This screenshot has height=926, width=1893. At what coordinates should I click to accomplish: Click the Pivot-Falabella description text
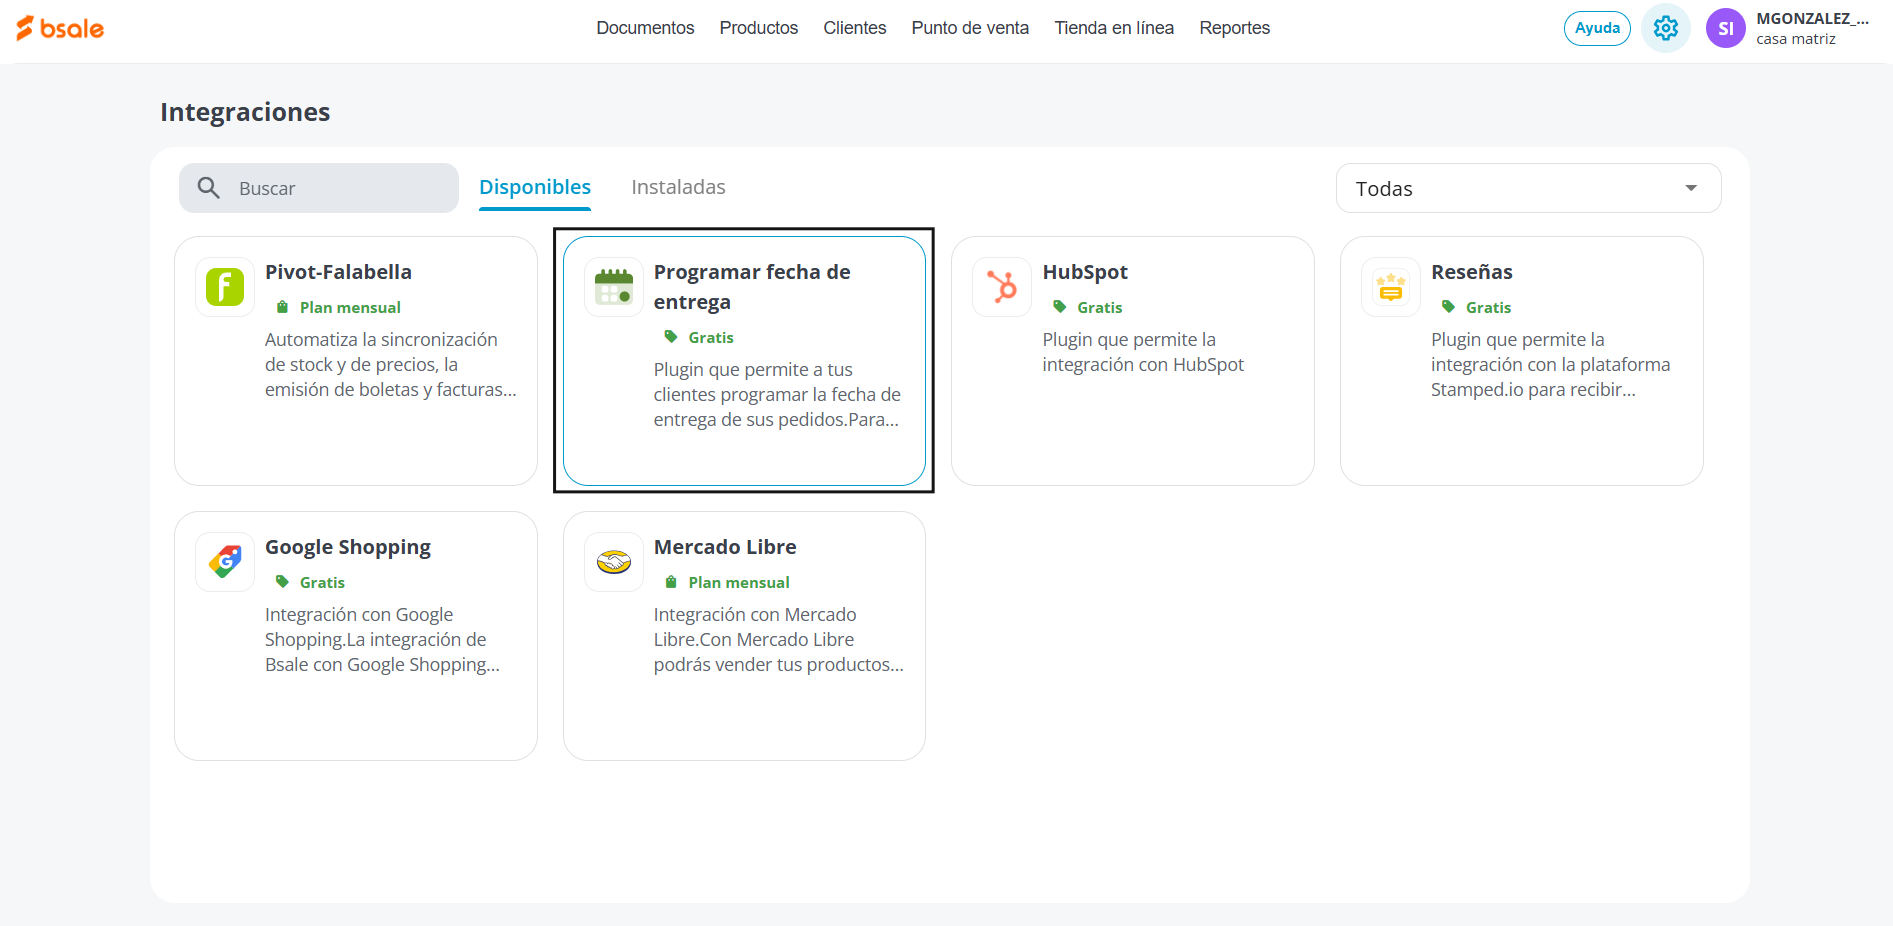coord(391,365)
